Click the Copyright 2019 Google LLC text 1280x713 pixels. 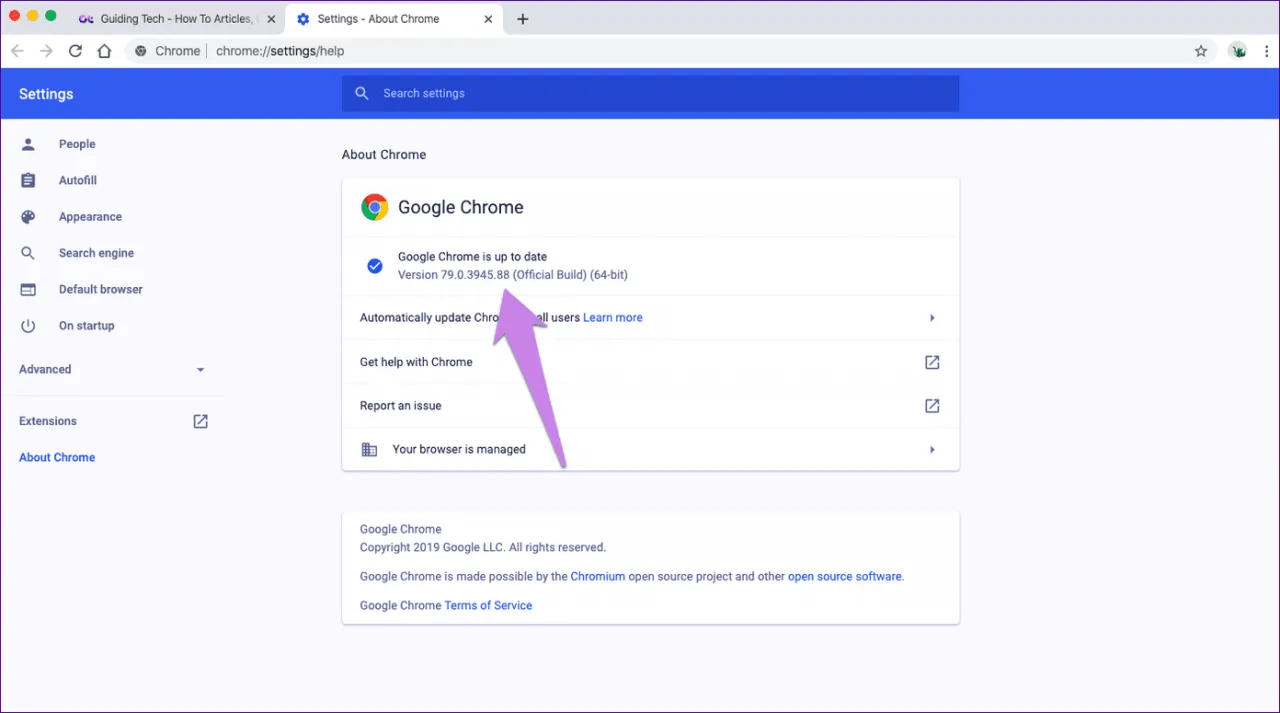[x=483, y=547]
